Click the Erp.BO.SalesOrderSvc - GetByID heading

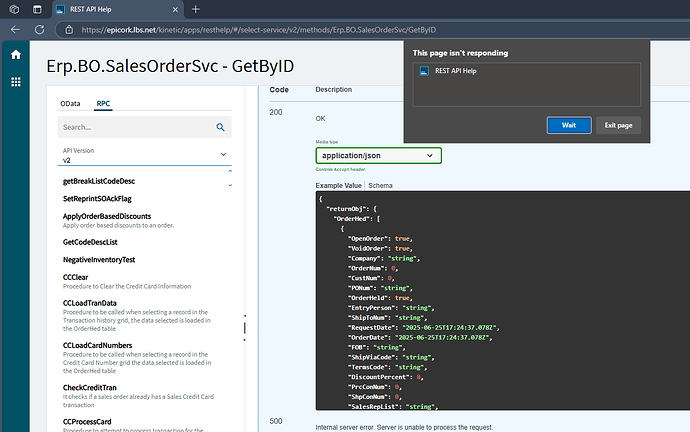(x=170, y=66)
